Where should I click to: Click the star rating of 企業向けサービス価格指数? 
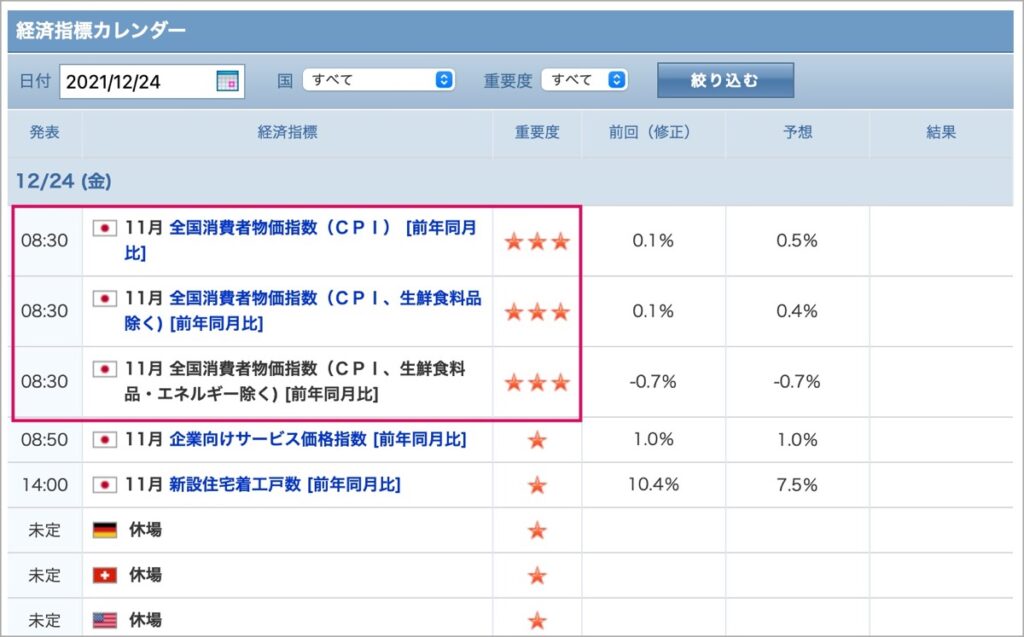[537, 440]
